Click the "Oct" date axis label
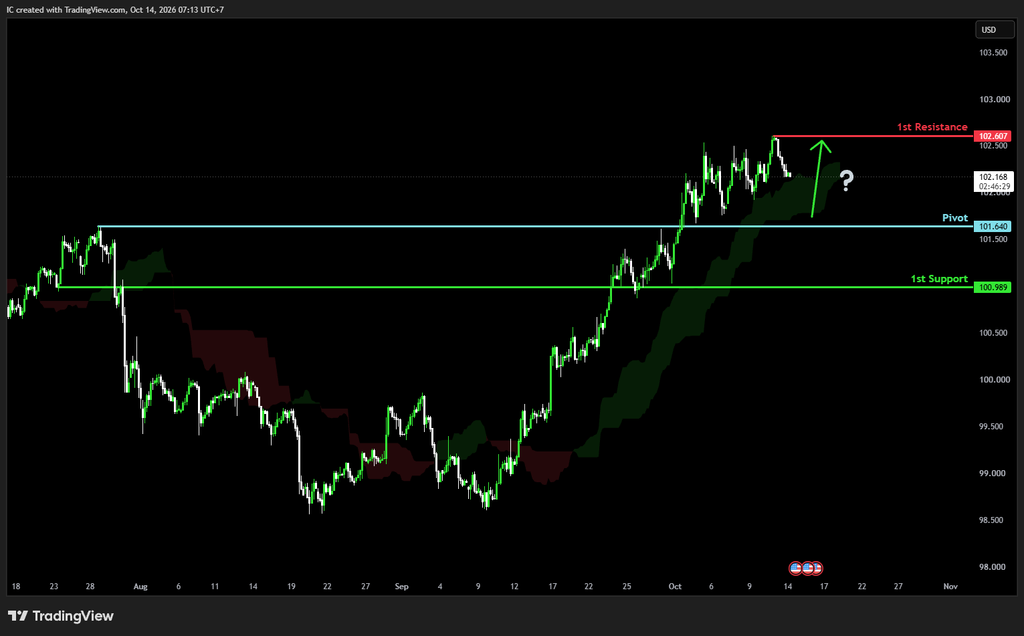The width and height of the screenshot is (1024, 636). coord(675,586)
